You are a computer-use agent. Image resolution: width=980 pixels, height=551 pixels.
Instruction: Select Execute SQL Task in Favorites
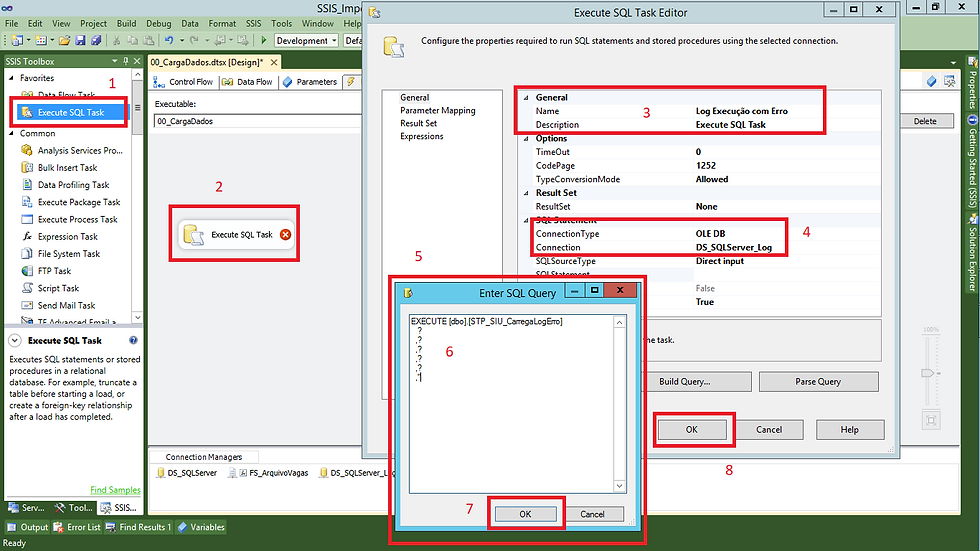[70, 112]
